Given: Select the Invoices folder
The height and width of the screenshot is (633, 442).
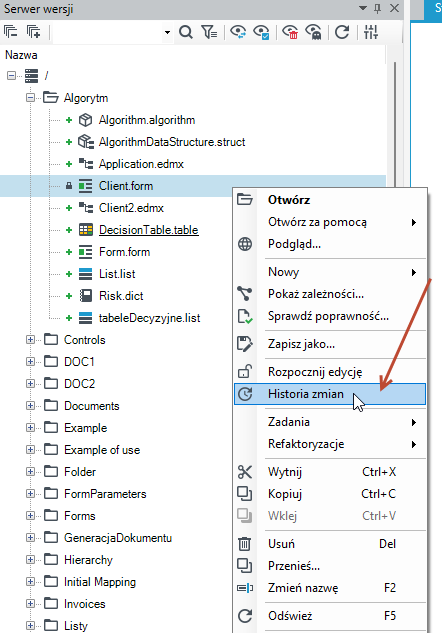Looking at the screenshot, I should [84, 604].
